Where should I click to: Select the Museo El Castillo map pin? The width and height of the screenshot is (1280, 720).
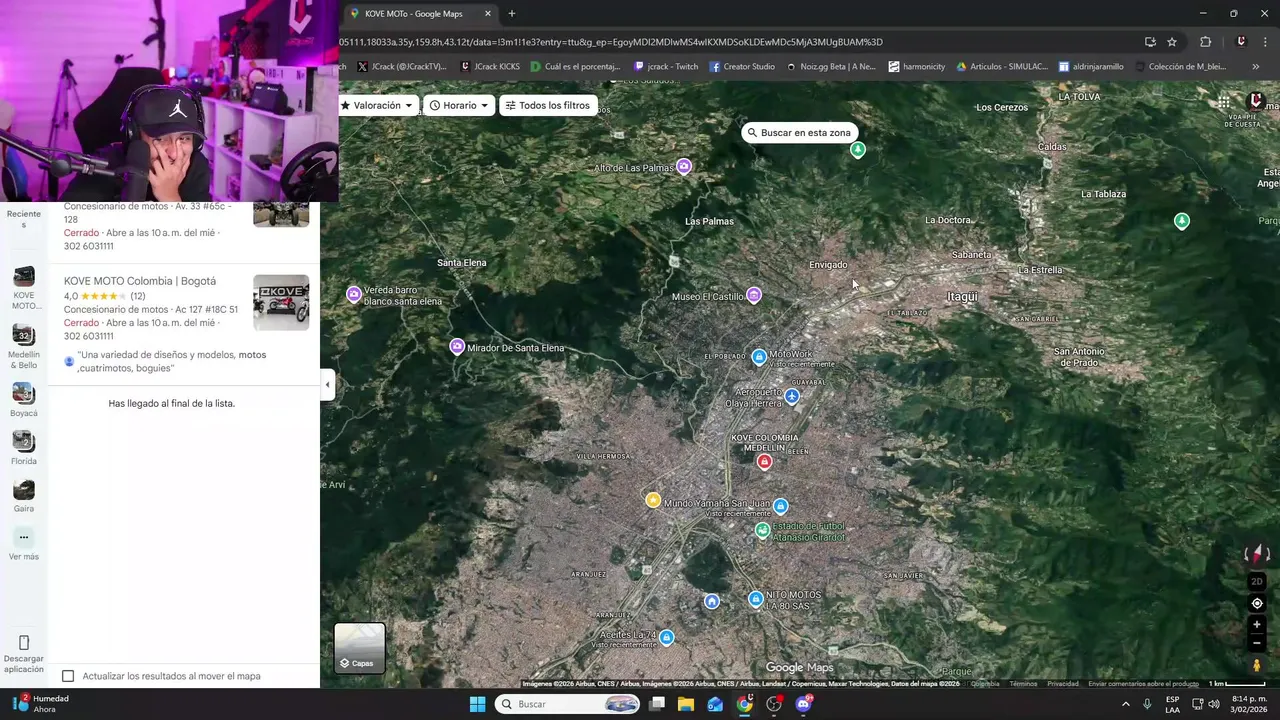(x=754, y=295)
